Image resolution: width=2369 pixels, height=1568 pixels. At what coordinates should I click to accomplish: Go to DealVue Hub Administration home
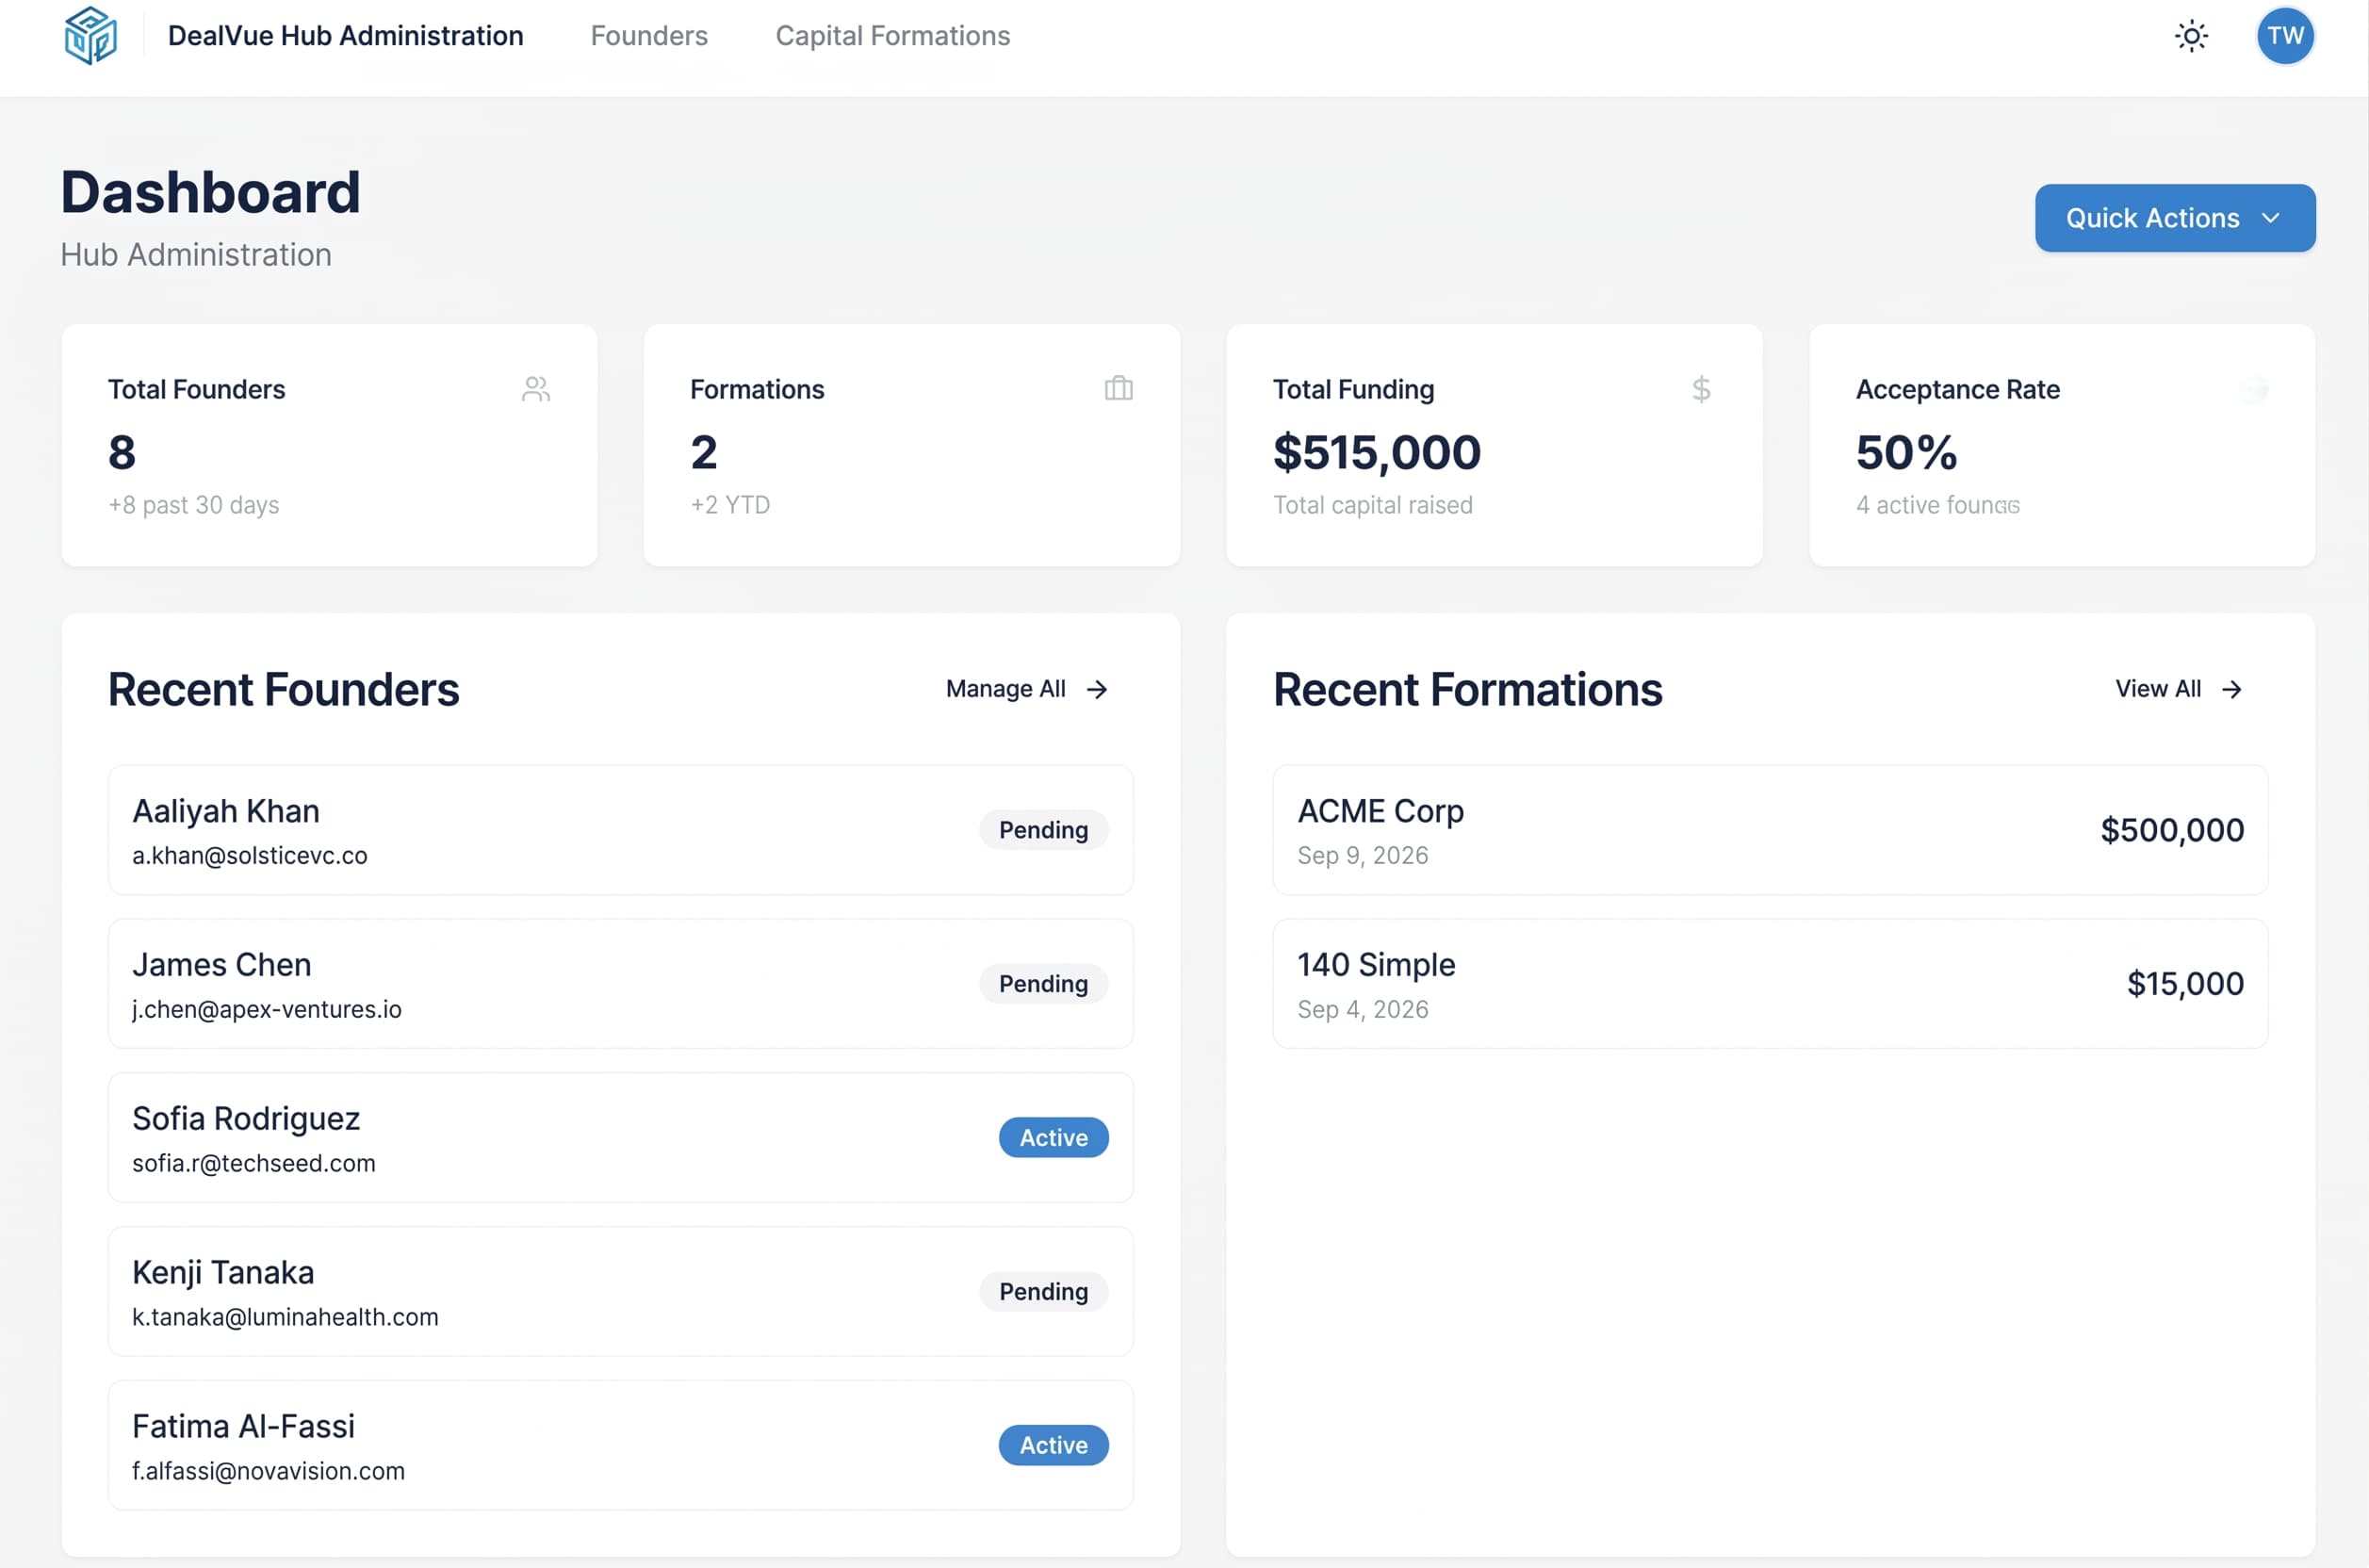(345, 36)
